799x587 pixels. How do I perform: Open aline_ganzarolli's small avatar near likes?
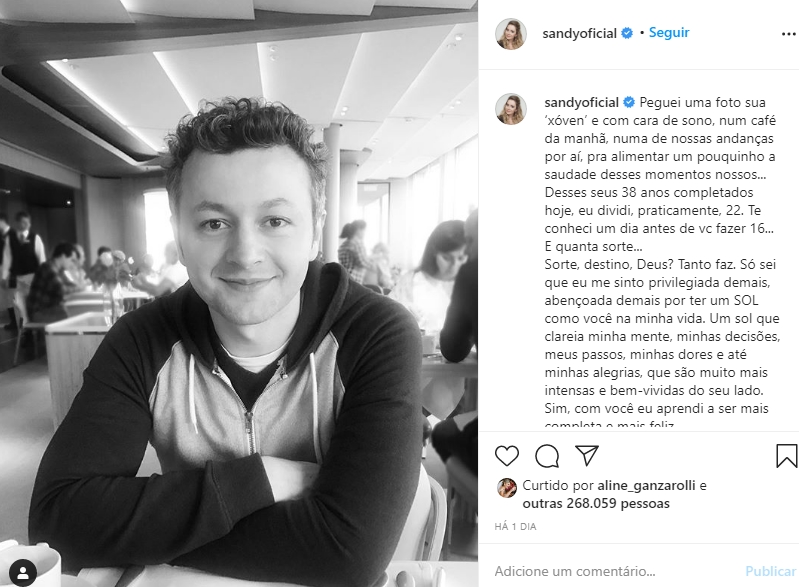[x=507, y=488]
